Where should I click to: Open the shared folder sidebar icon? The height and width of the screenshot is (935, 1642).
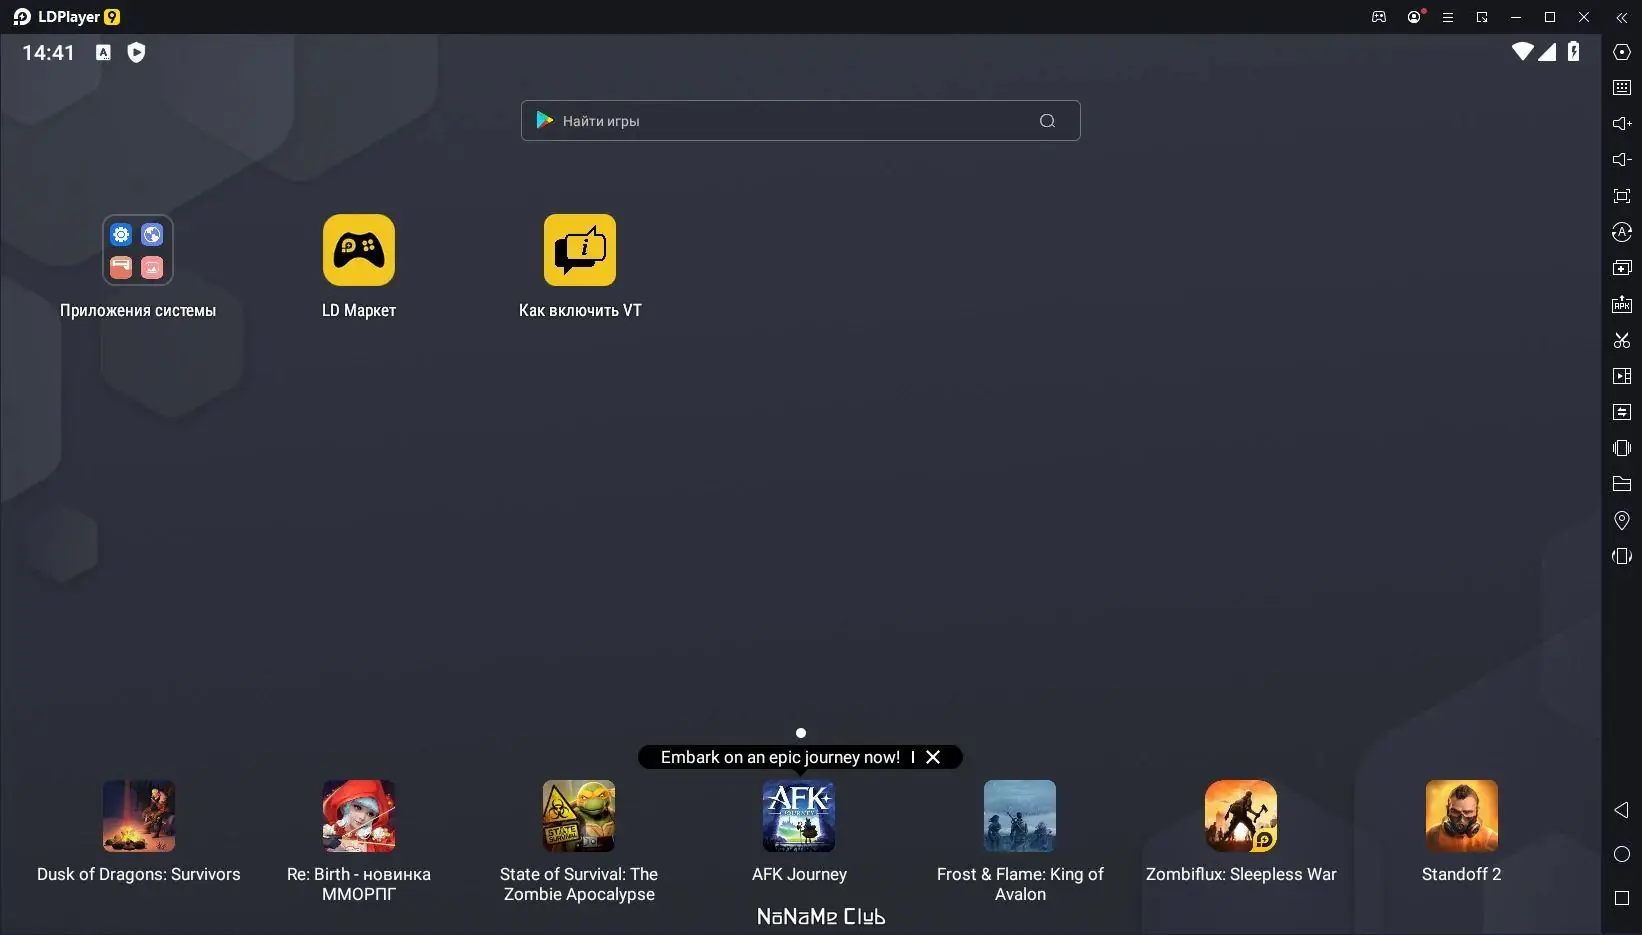pyautogui.click(x=1622, y=484)
